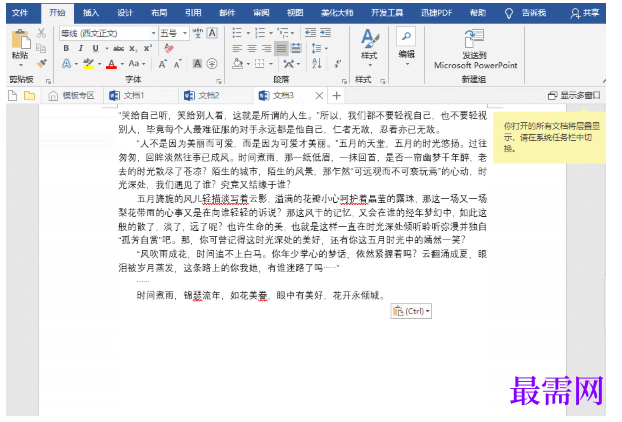
Task: Open the Paragraph settings dialog launcher
Action: pyautogui.click(x=344, y=81)
